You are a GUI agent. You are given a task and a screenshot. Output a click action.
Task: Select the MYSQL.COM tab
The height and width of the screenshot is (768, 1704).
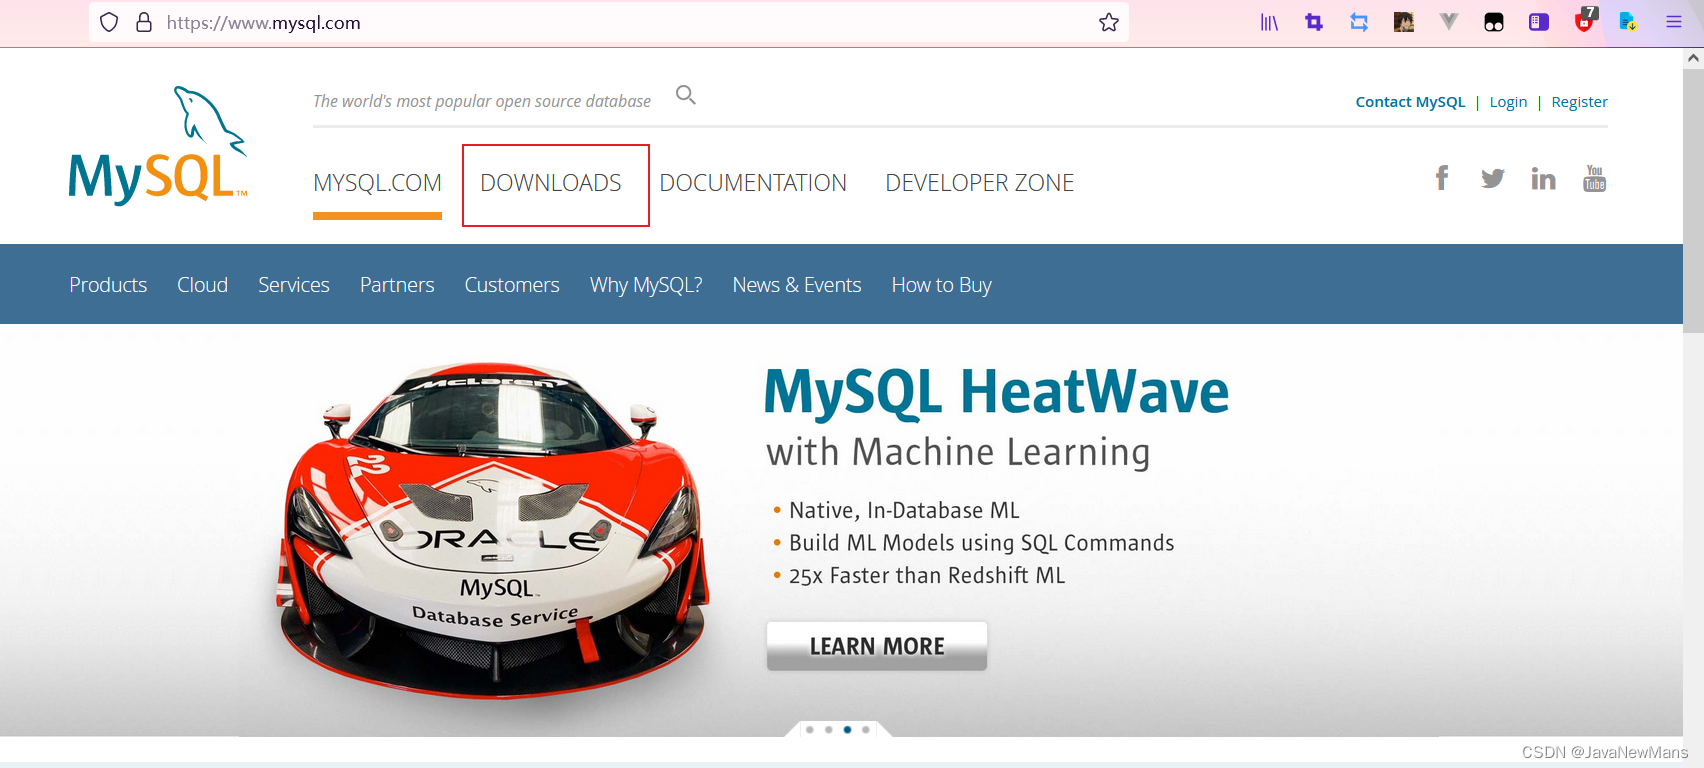tap(377, 183)
